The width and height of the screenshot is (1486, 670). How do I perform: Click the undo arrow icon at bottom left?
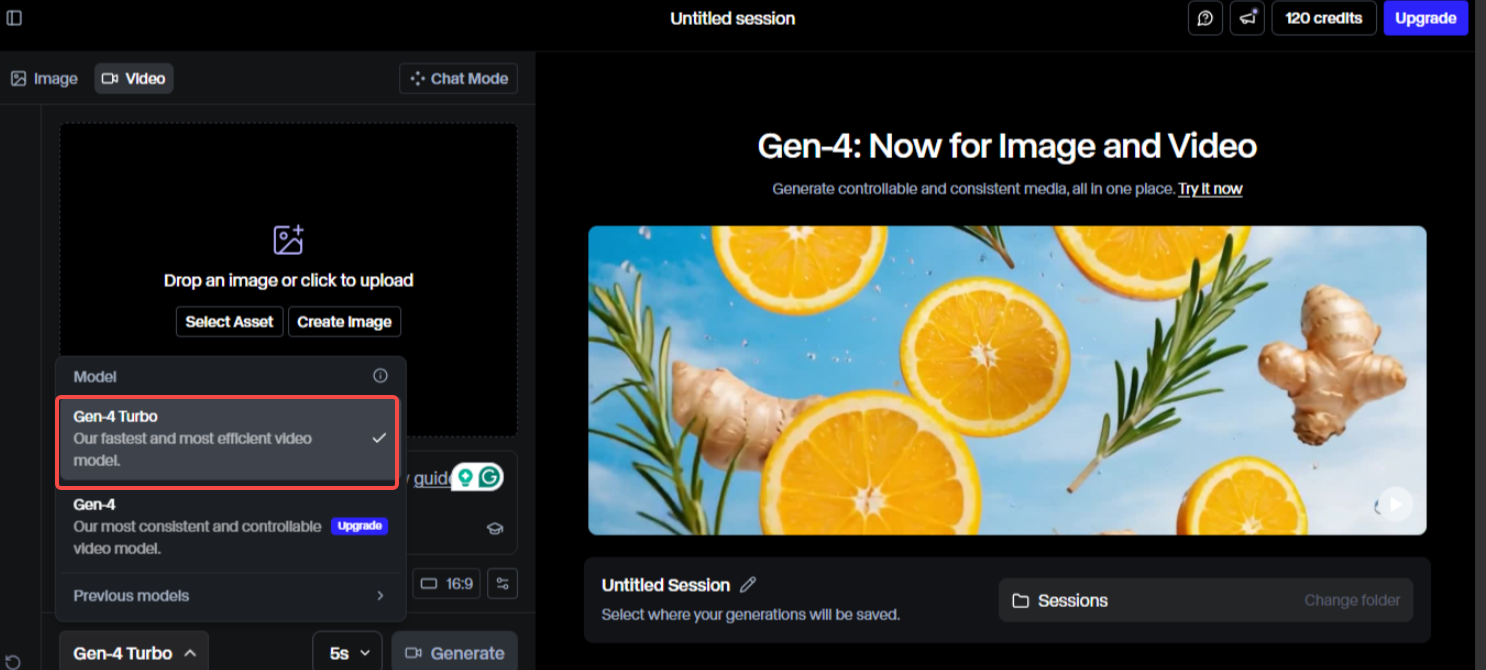point(12,662)
